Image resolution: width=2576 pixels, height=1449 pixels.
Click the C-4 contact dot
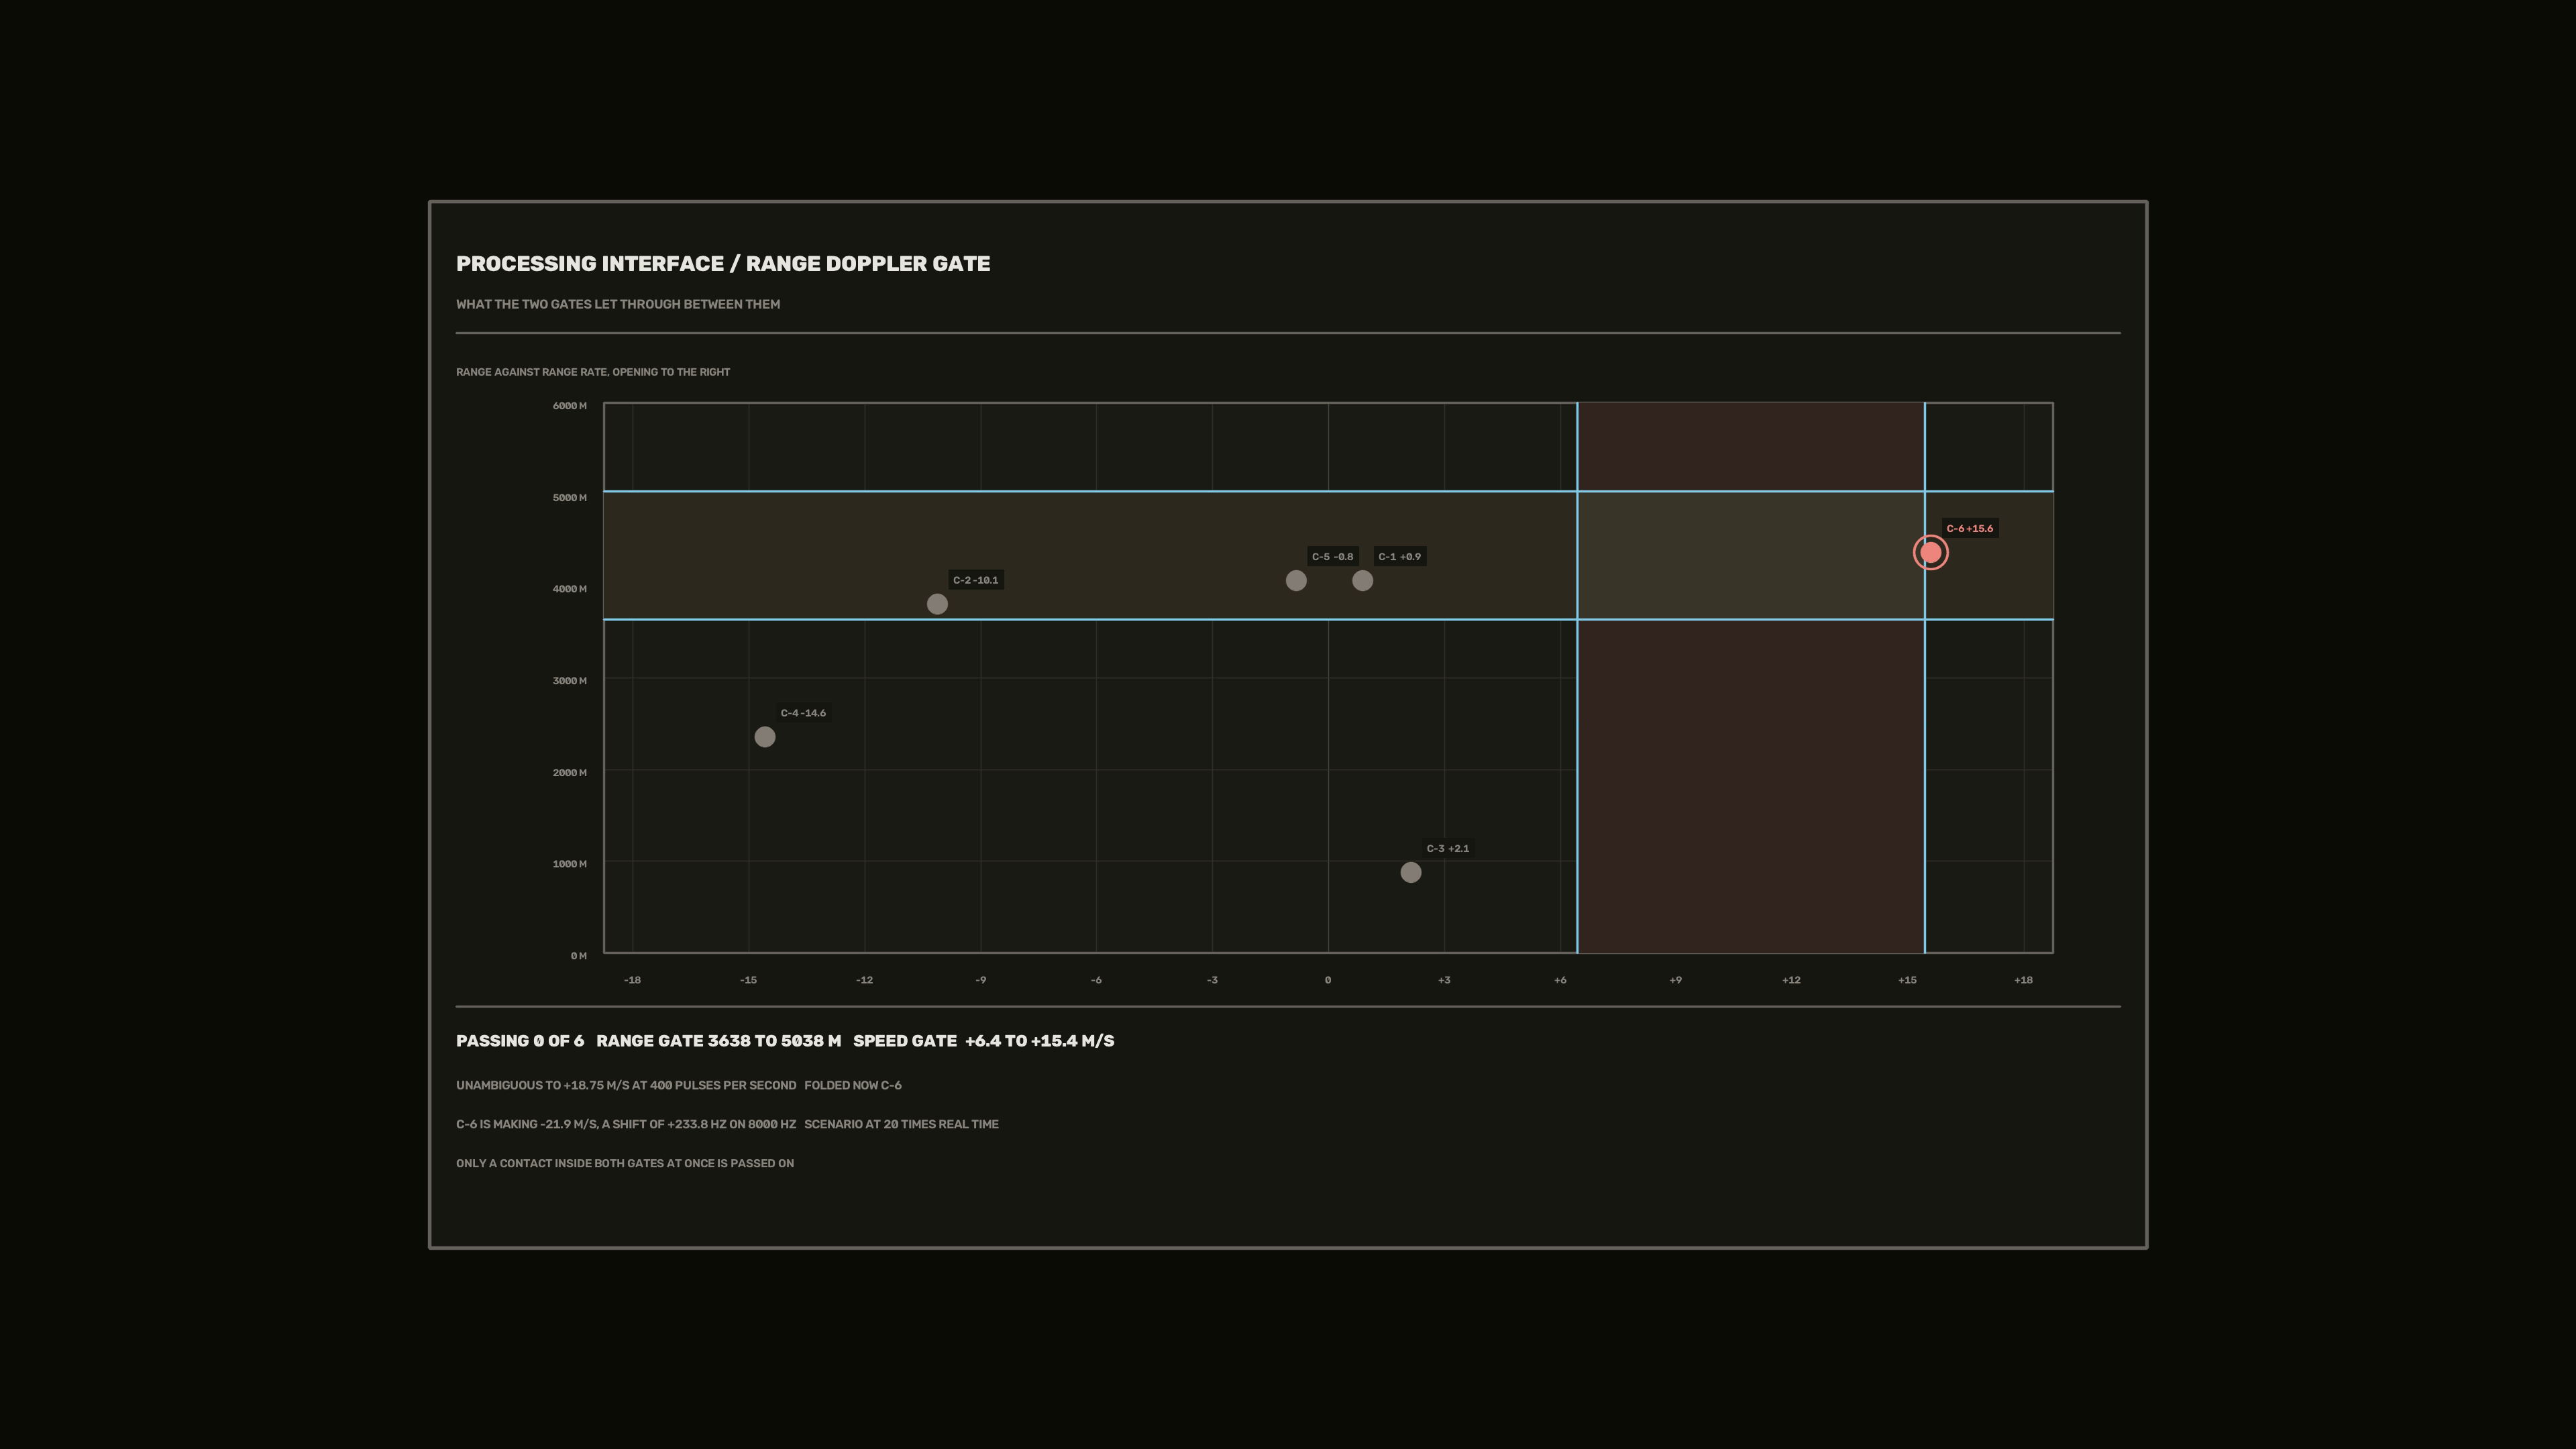pos(765,737)
